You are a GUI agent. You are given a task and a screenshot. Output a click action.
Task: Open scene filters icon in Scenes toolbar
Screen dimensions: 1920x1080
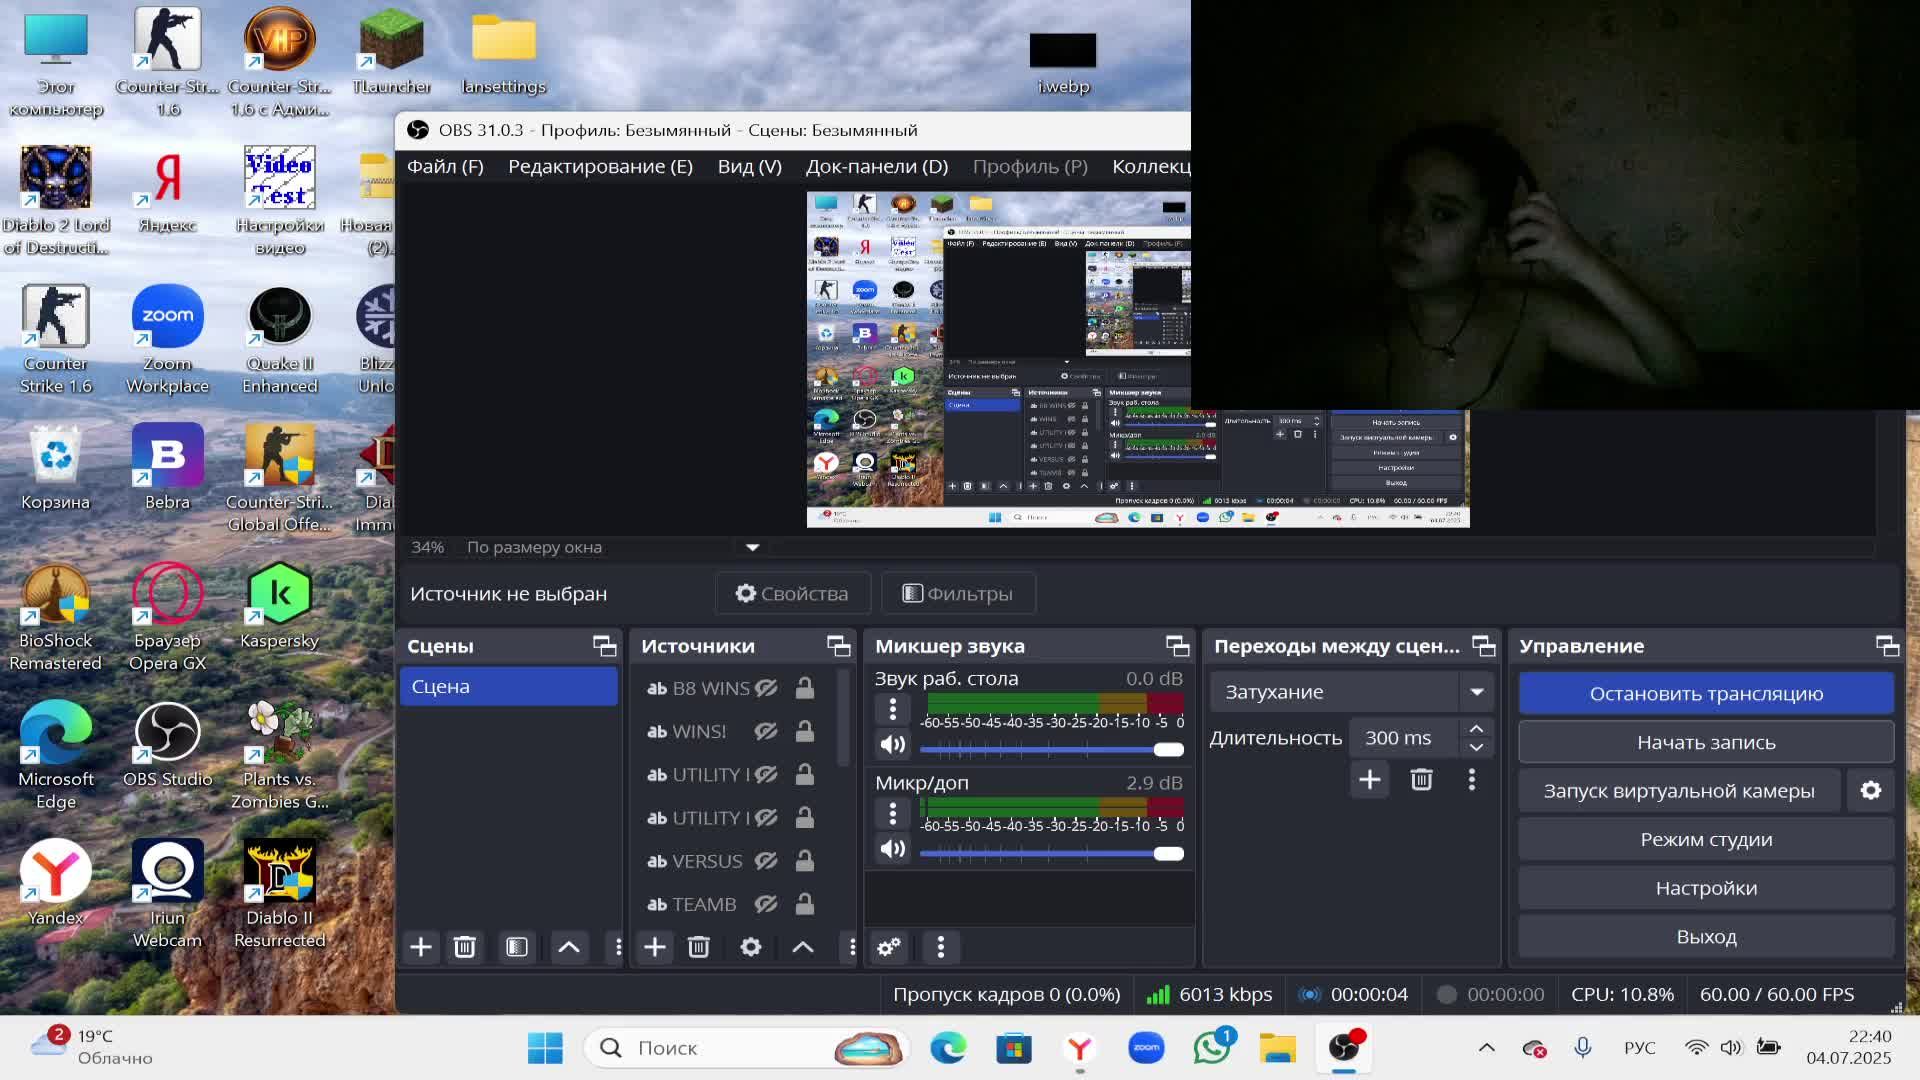[x=517, y=947]
